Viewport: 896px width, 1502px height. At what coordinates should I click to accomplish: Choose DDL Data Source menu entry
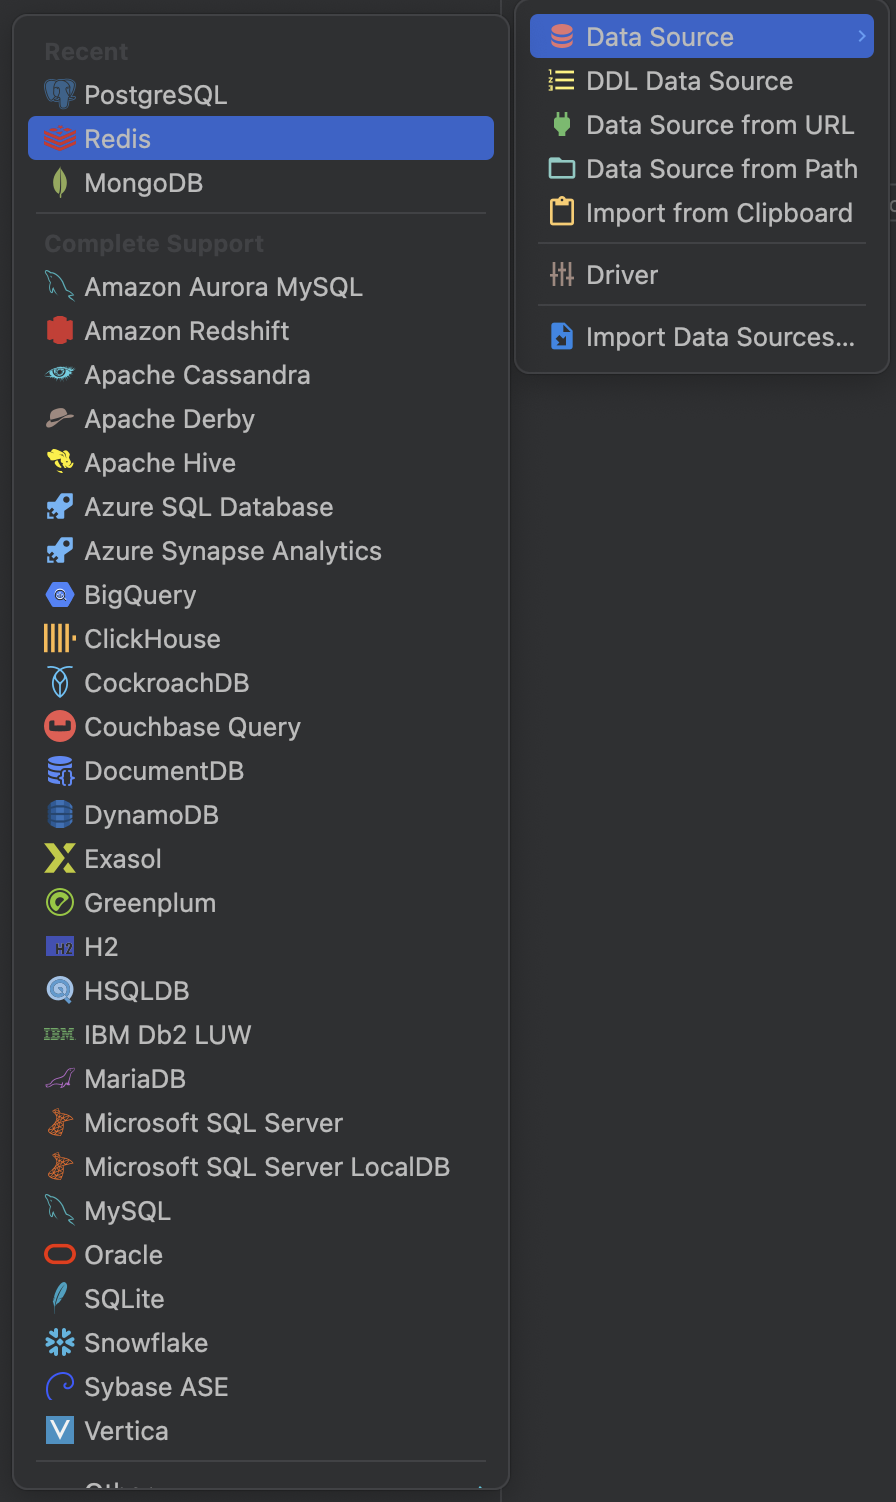702,81
